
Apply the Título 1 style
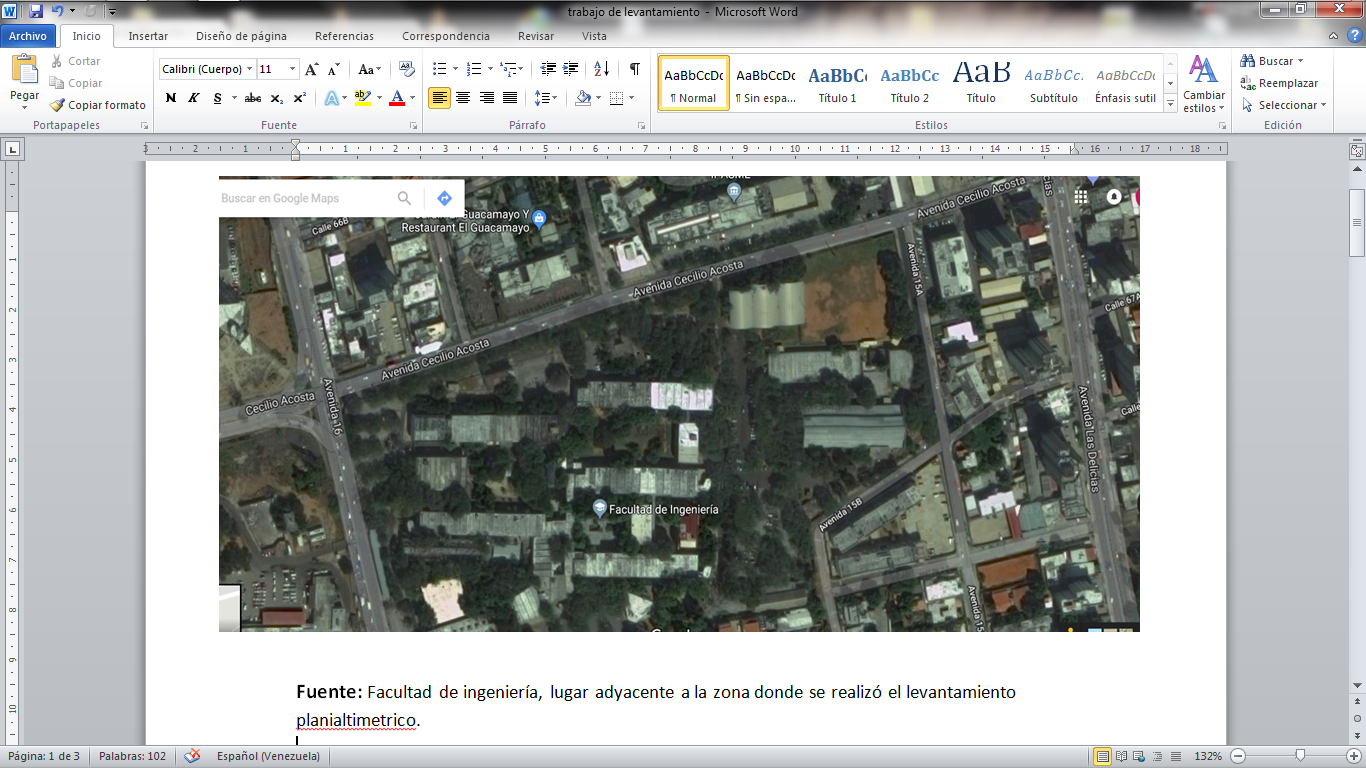pos(837,83)
